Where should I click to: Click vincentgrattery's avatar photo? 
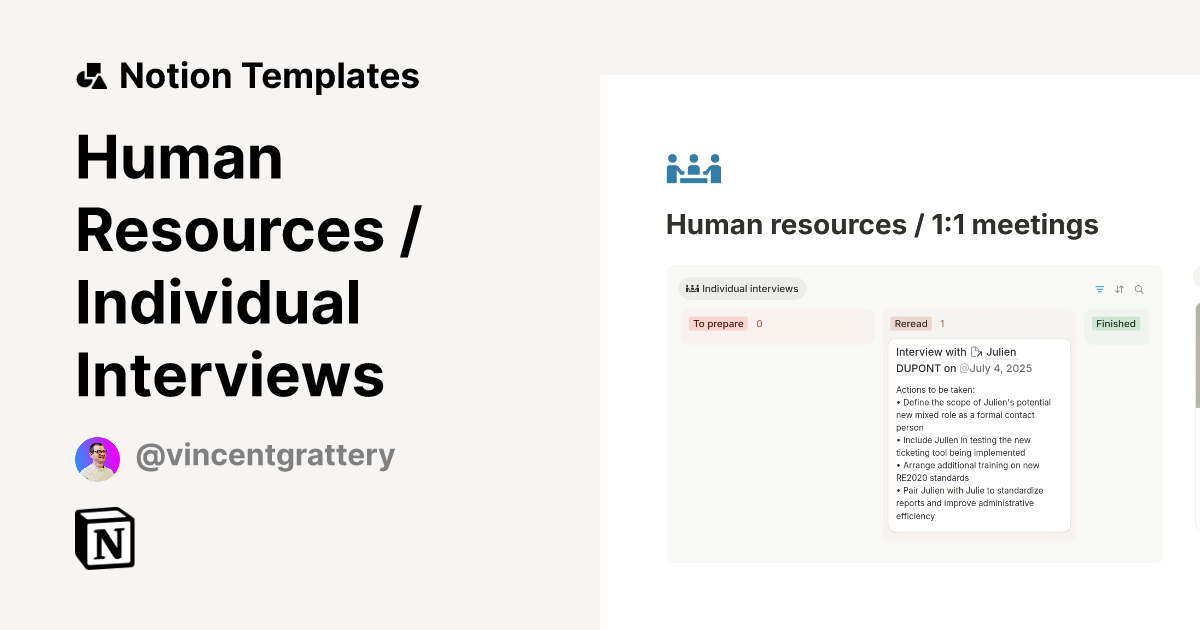97,458
